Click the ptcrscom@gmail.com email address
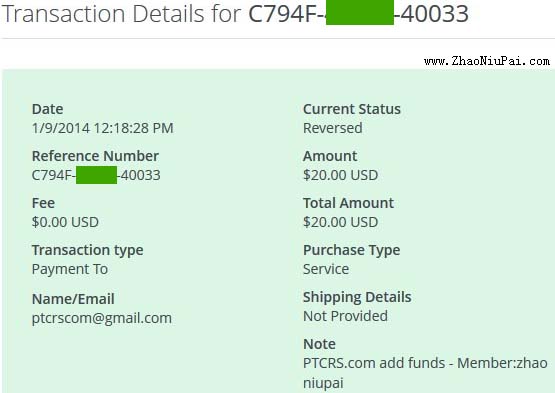The image size is (555, 393). tap(102, 318)
